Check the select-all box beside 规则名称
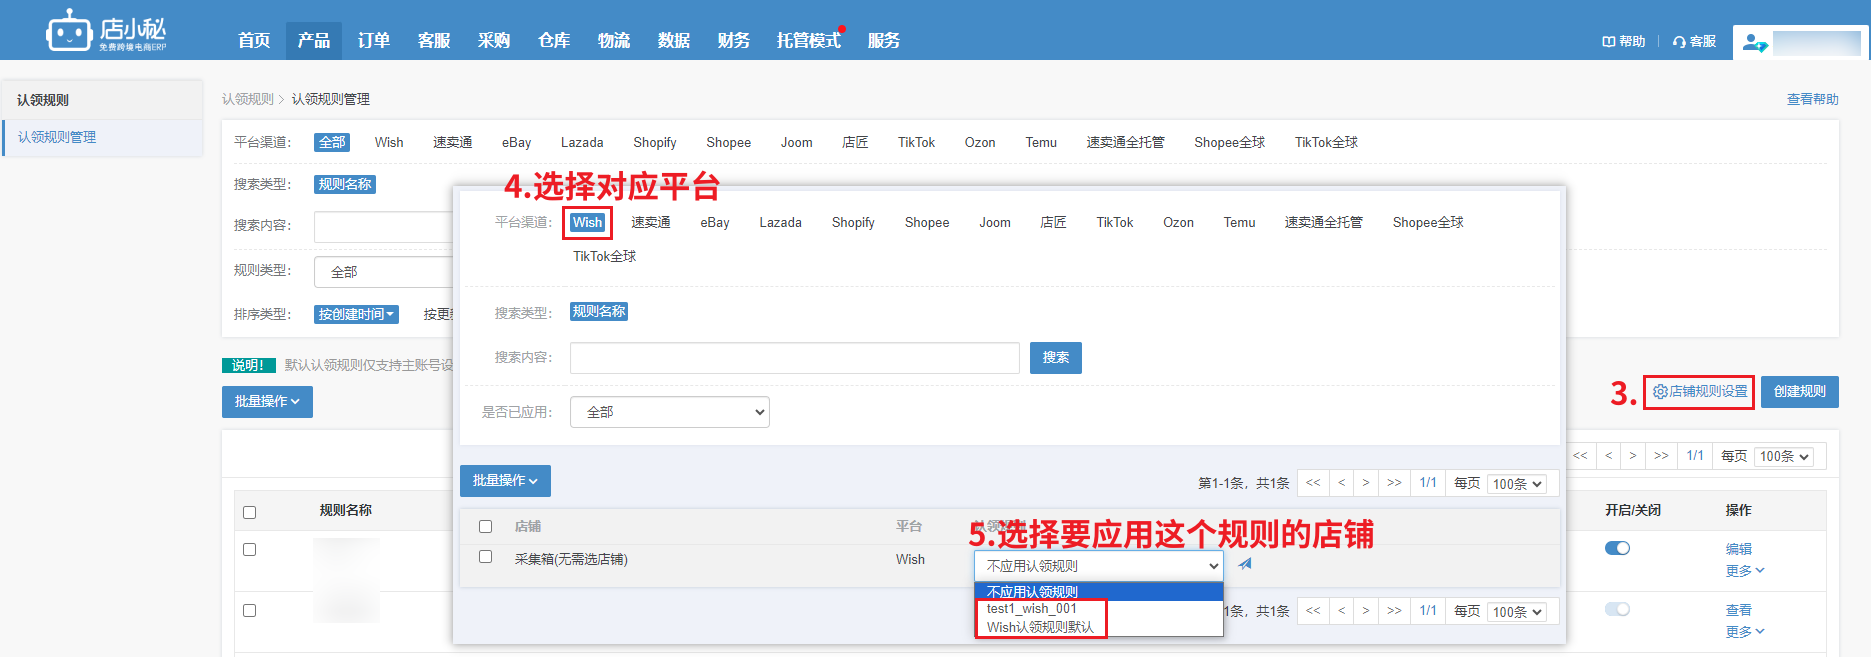The image size is (1871, 657). 250,512
